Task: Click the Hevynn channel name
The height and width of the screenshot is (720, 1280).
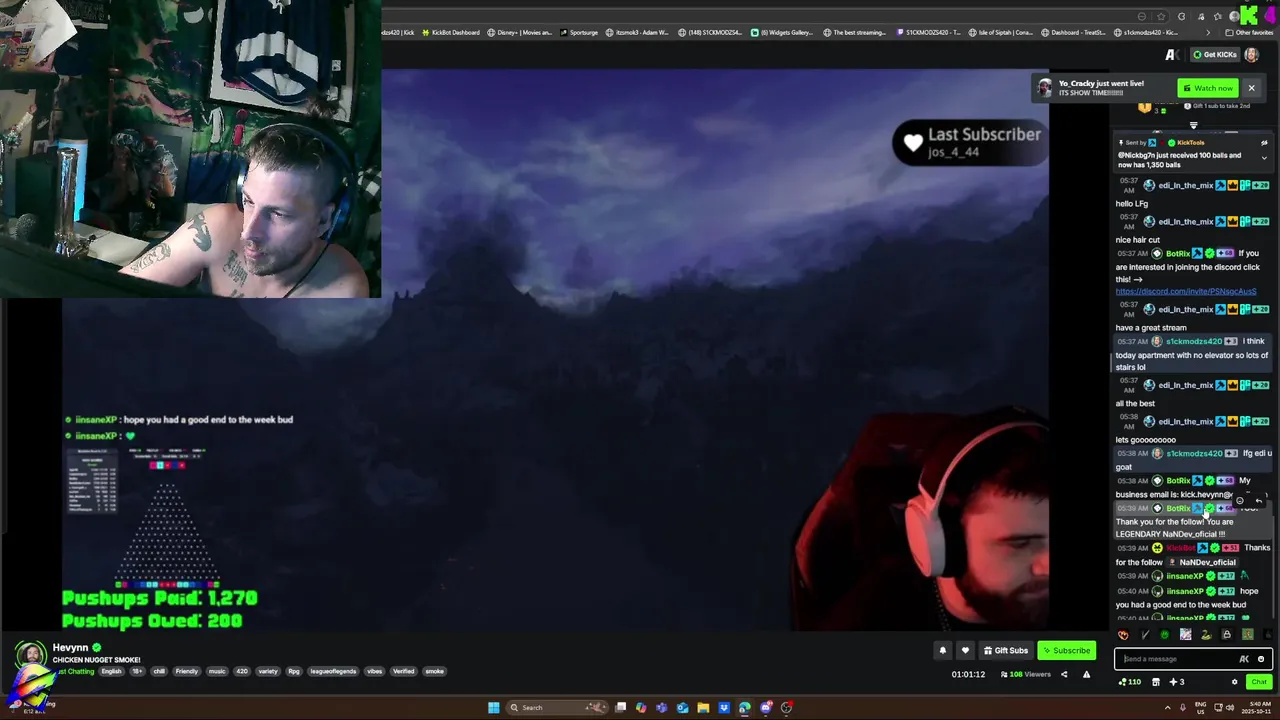Action: (70, 647)
